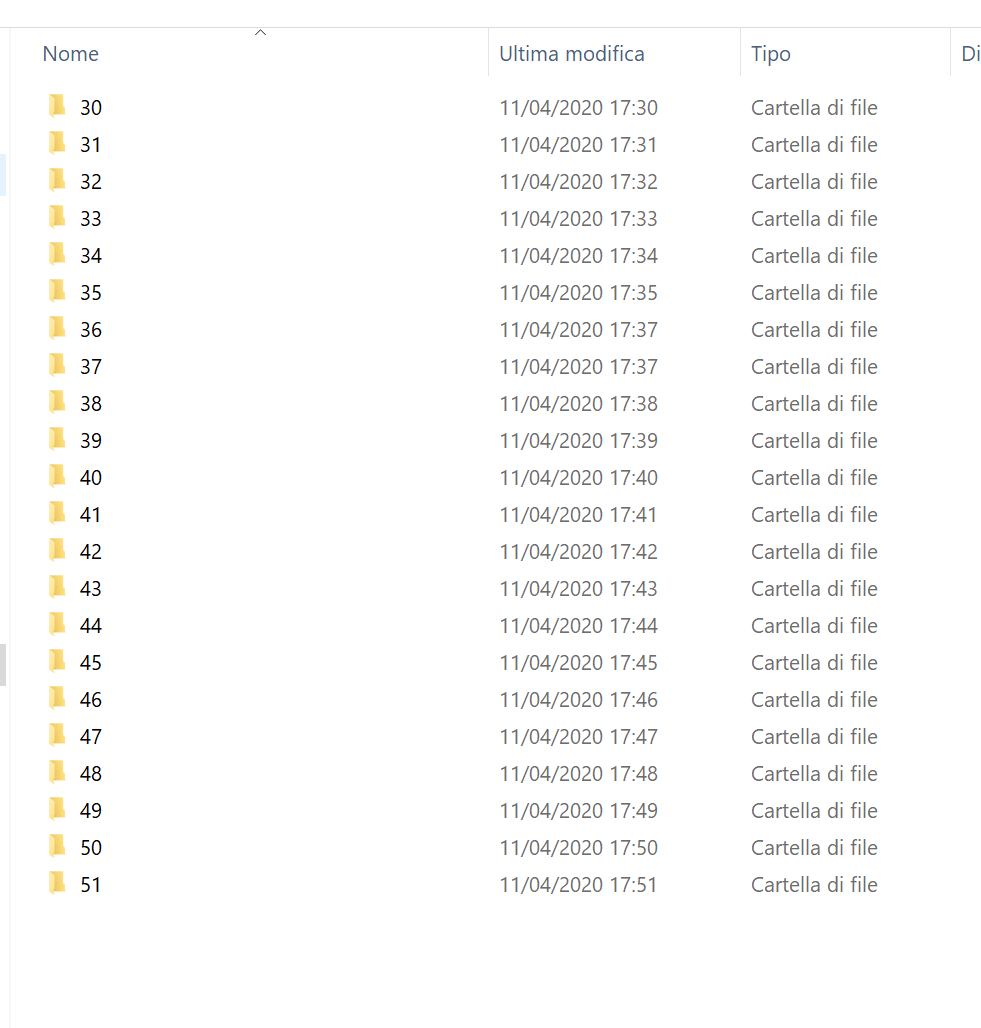Select folder name 42
981x1028 pixels.
90,551
